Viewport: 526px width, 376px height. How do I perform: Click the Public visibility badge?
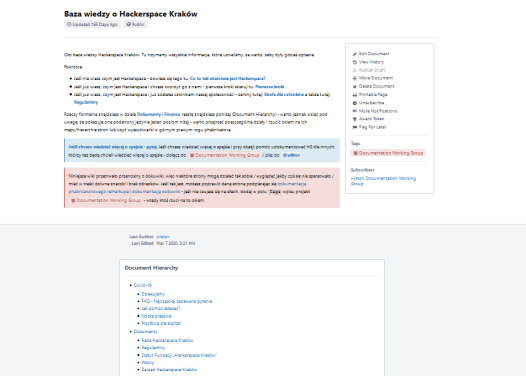coord(136,24)
